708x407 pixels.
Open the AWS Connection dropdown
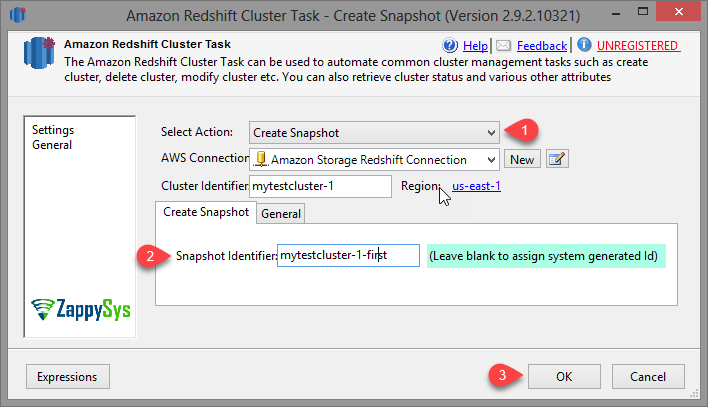(374, 159)
